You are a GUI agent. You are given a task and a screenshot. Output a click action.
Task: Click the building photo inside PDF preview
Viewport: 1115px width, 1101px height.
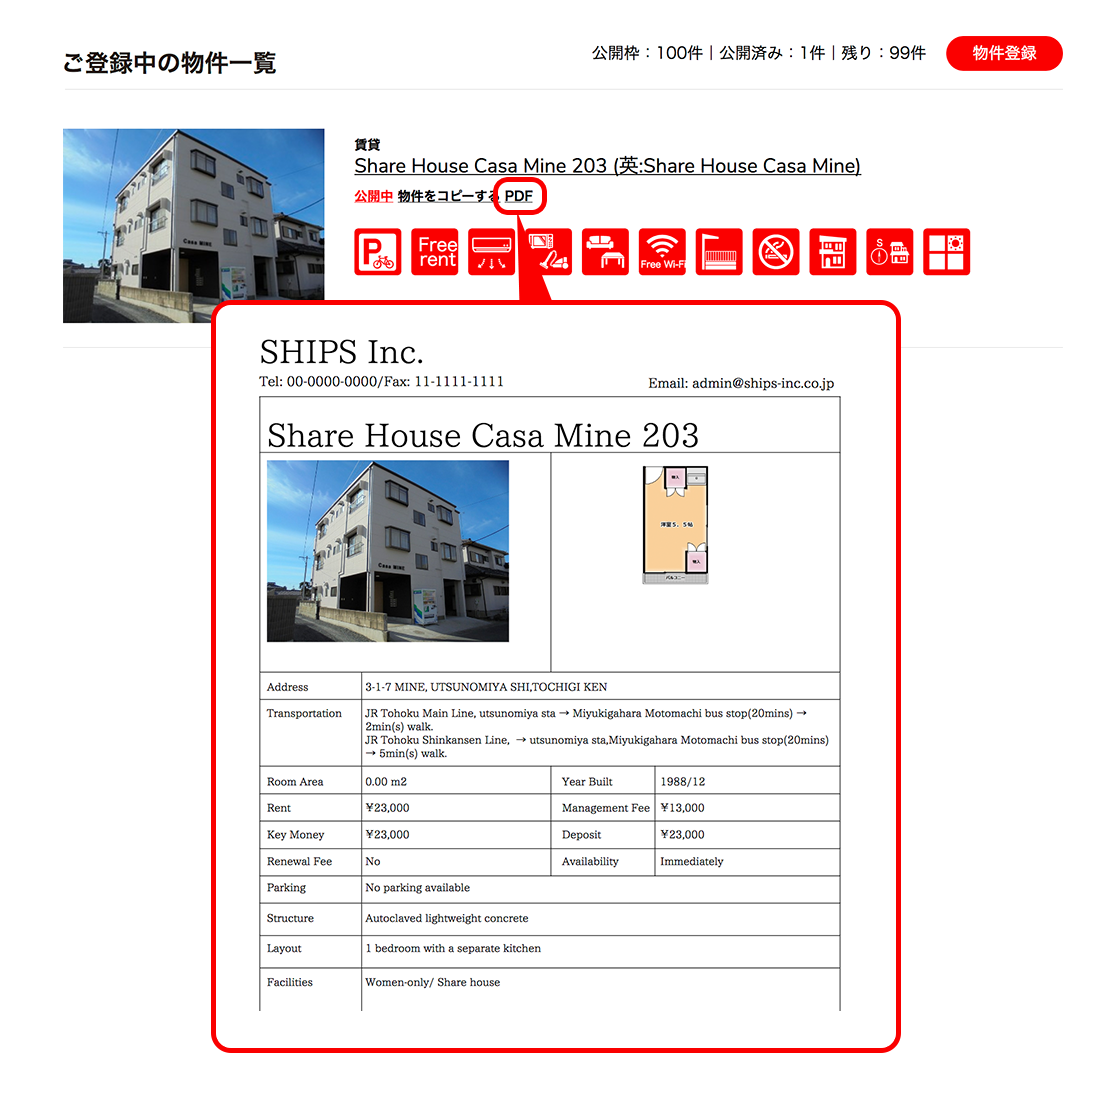tap(388, 551)
